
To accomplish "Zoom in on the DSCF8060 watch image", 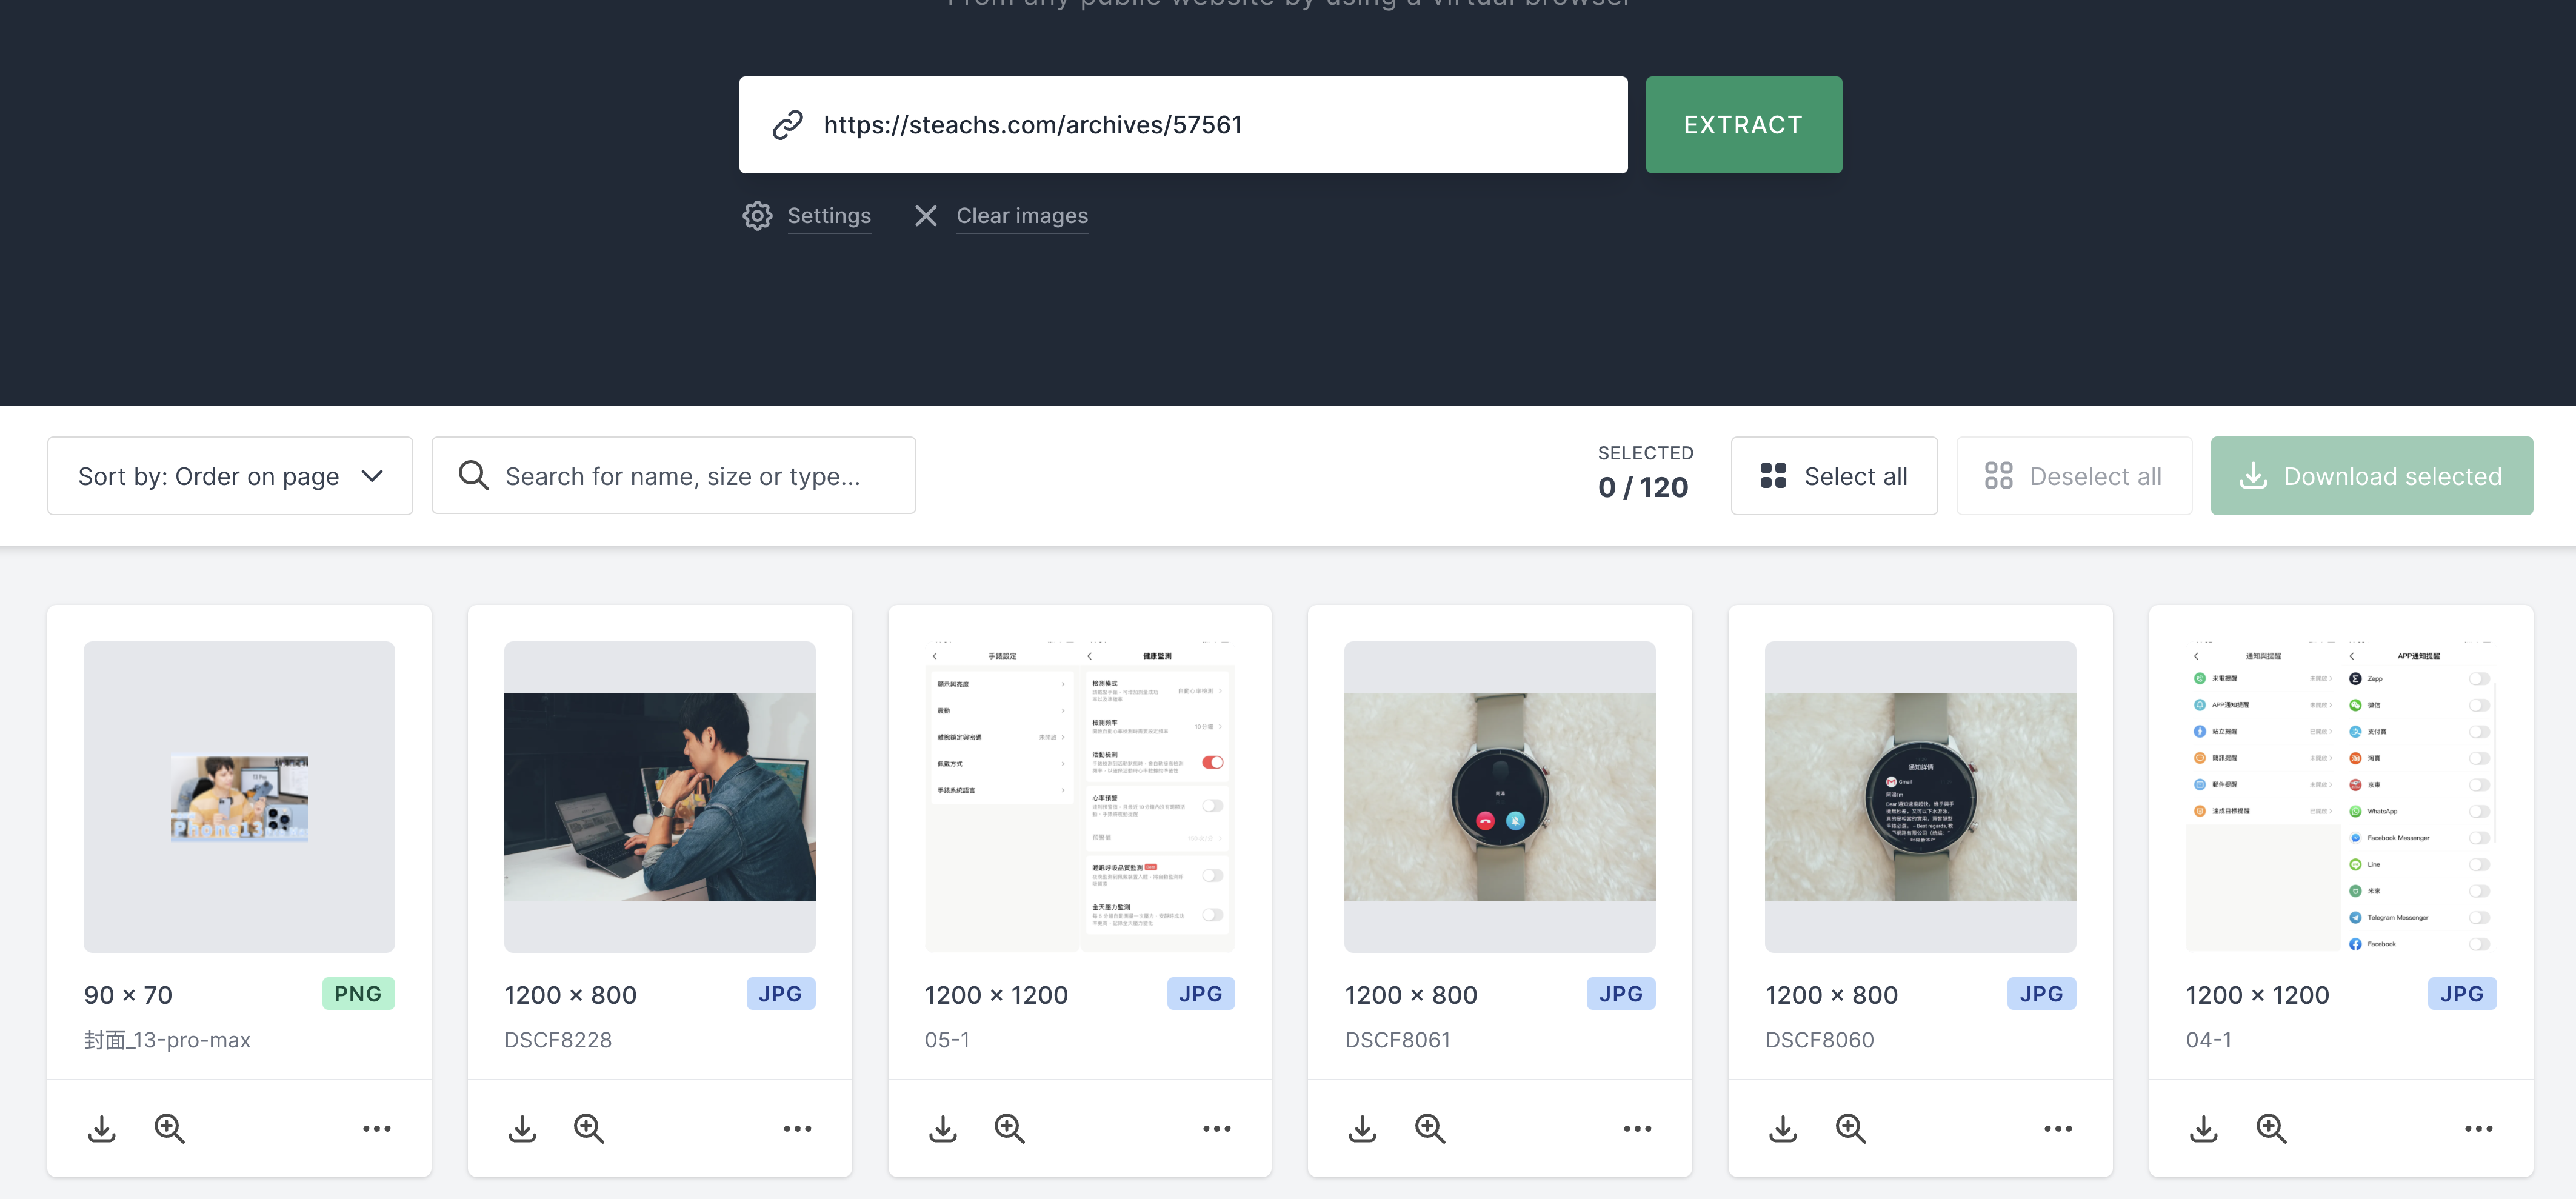I will 1850,1128.
